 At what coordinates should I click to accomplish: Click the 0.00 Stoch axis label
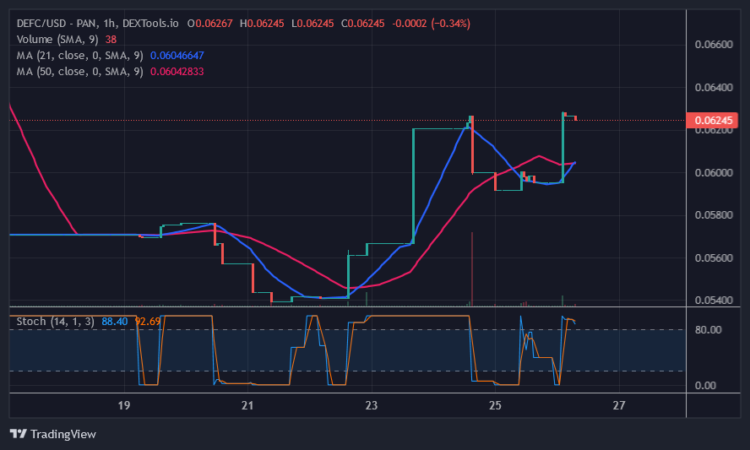click(x=706, y=385)
